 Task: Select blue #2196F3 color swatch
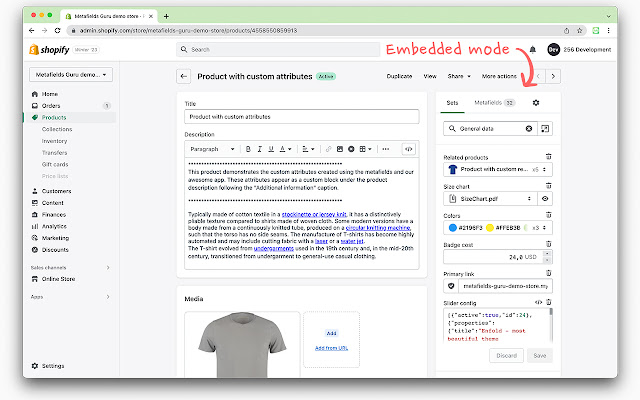(453, 228)
